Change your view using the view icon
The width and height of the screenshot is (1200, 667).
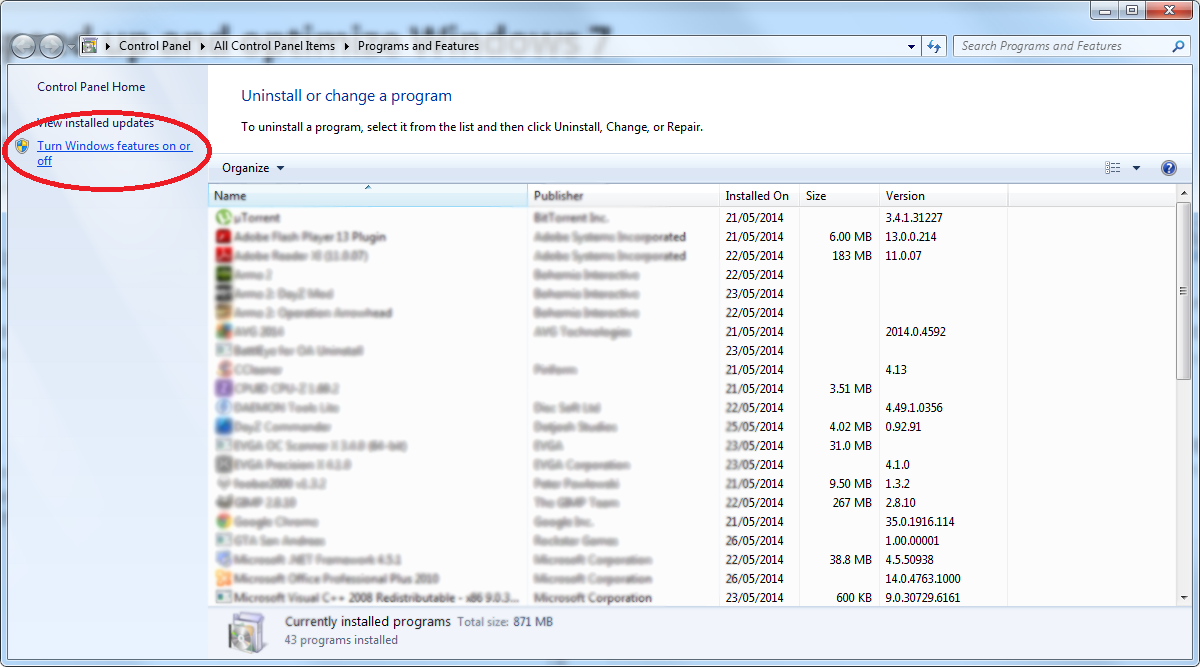(1113, 168)
